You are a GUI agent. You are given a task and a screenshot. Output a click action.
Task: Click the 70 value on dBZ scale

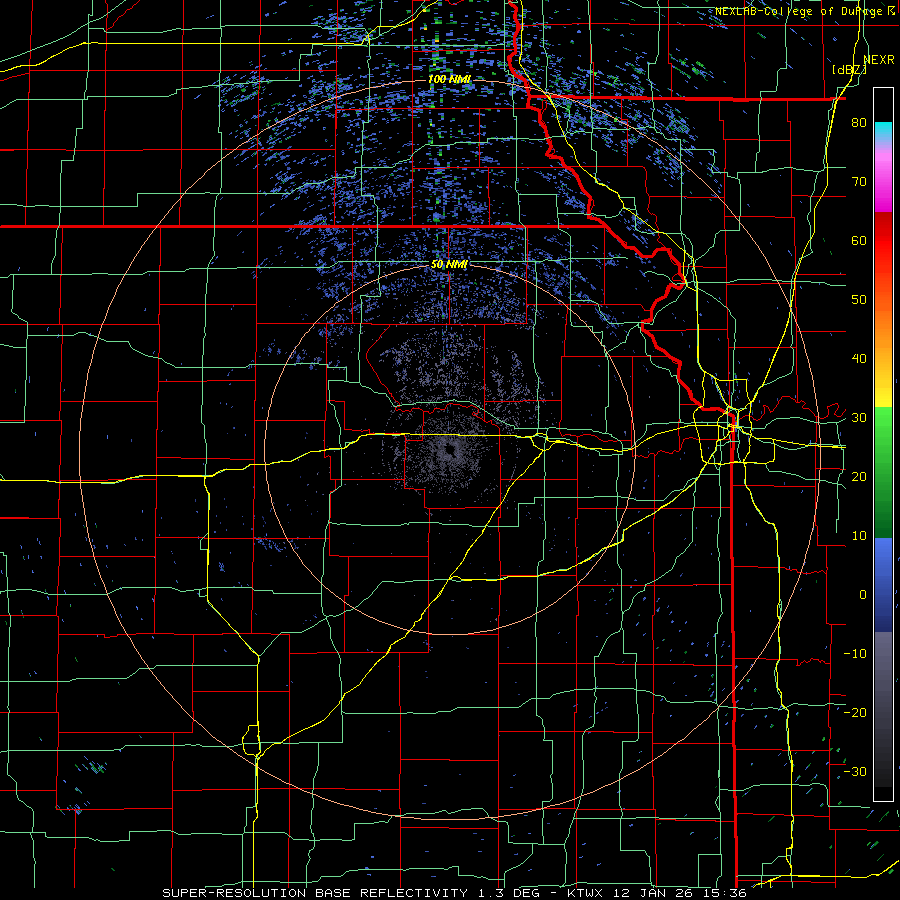pyautogui.click(x=859, y=182)
